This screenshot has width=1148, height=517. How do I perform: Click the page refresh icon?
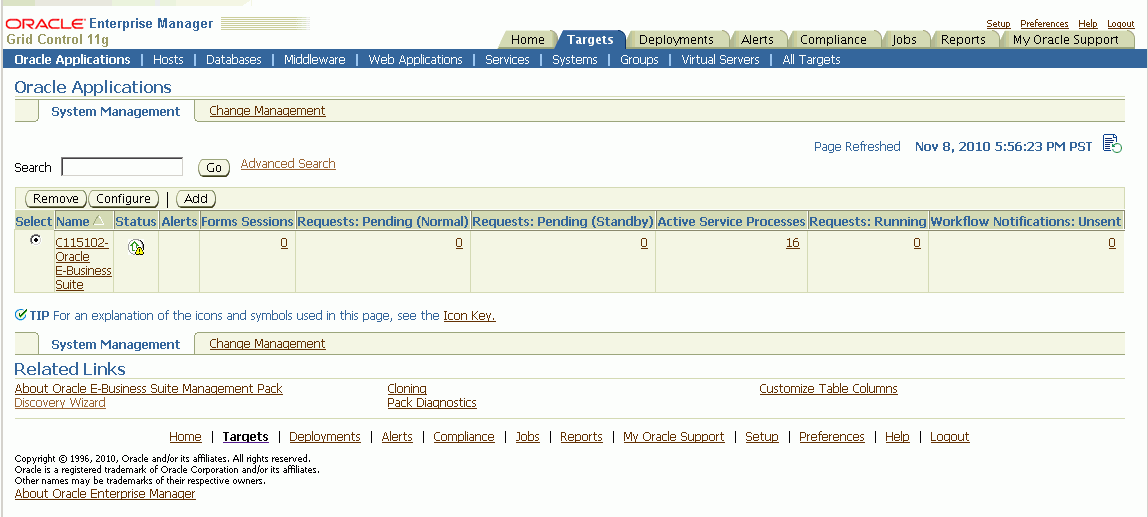click(1112, 144)
